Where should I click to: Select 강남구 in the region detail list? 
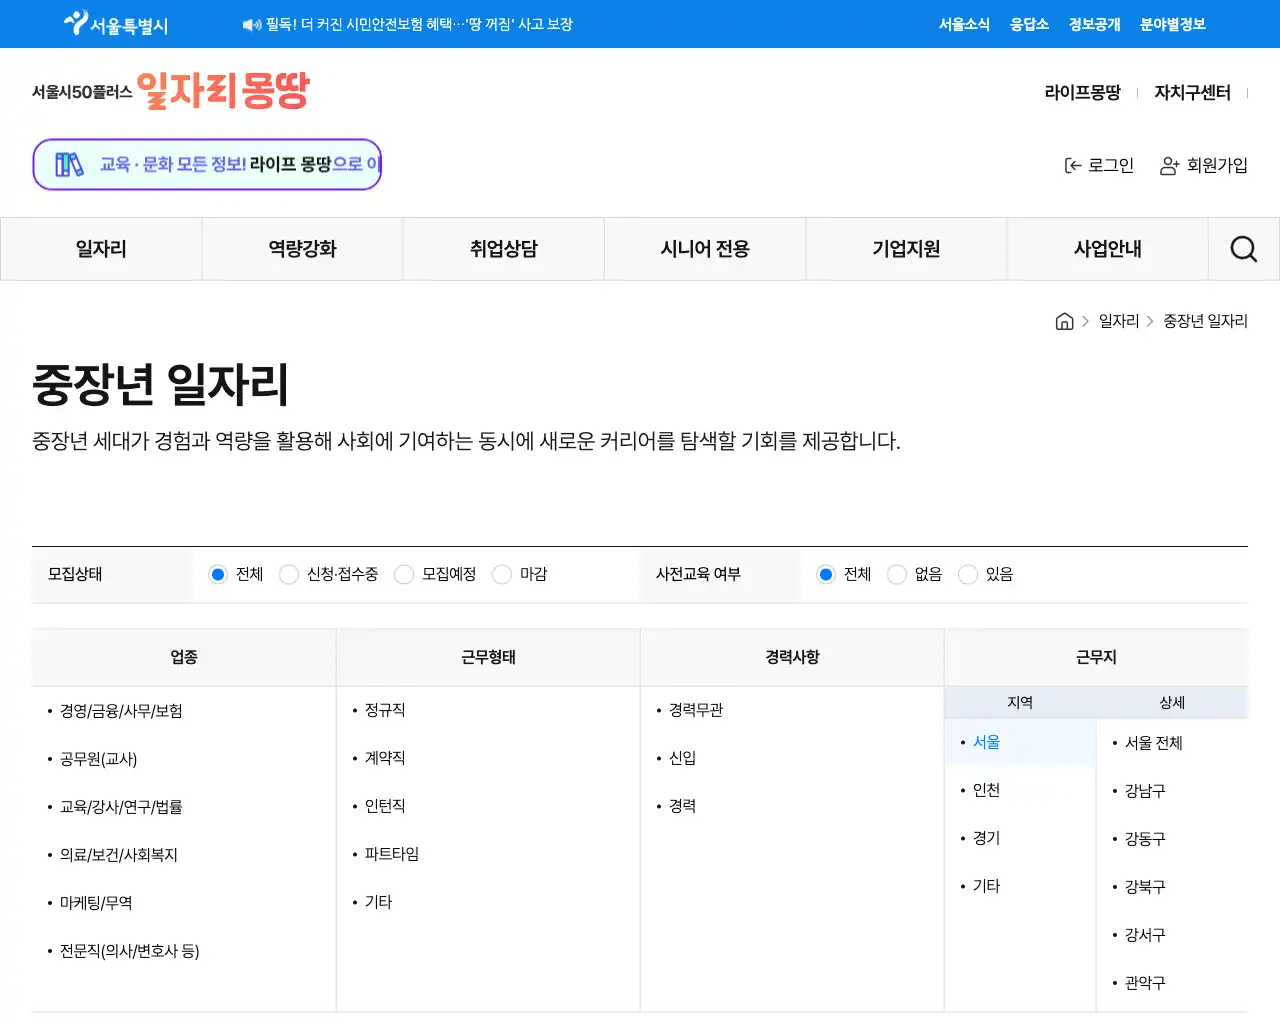point(1142,790)
